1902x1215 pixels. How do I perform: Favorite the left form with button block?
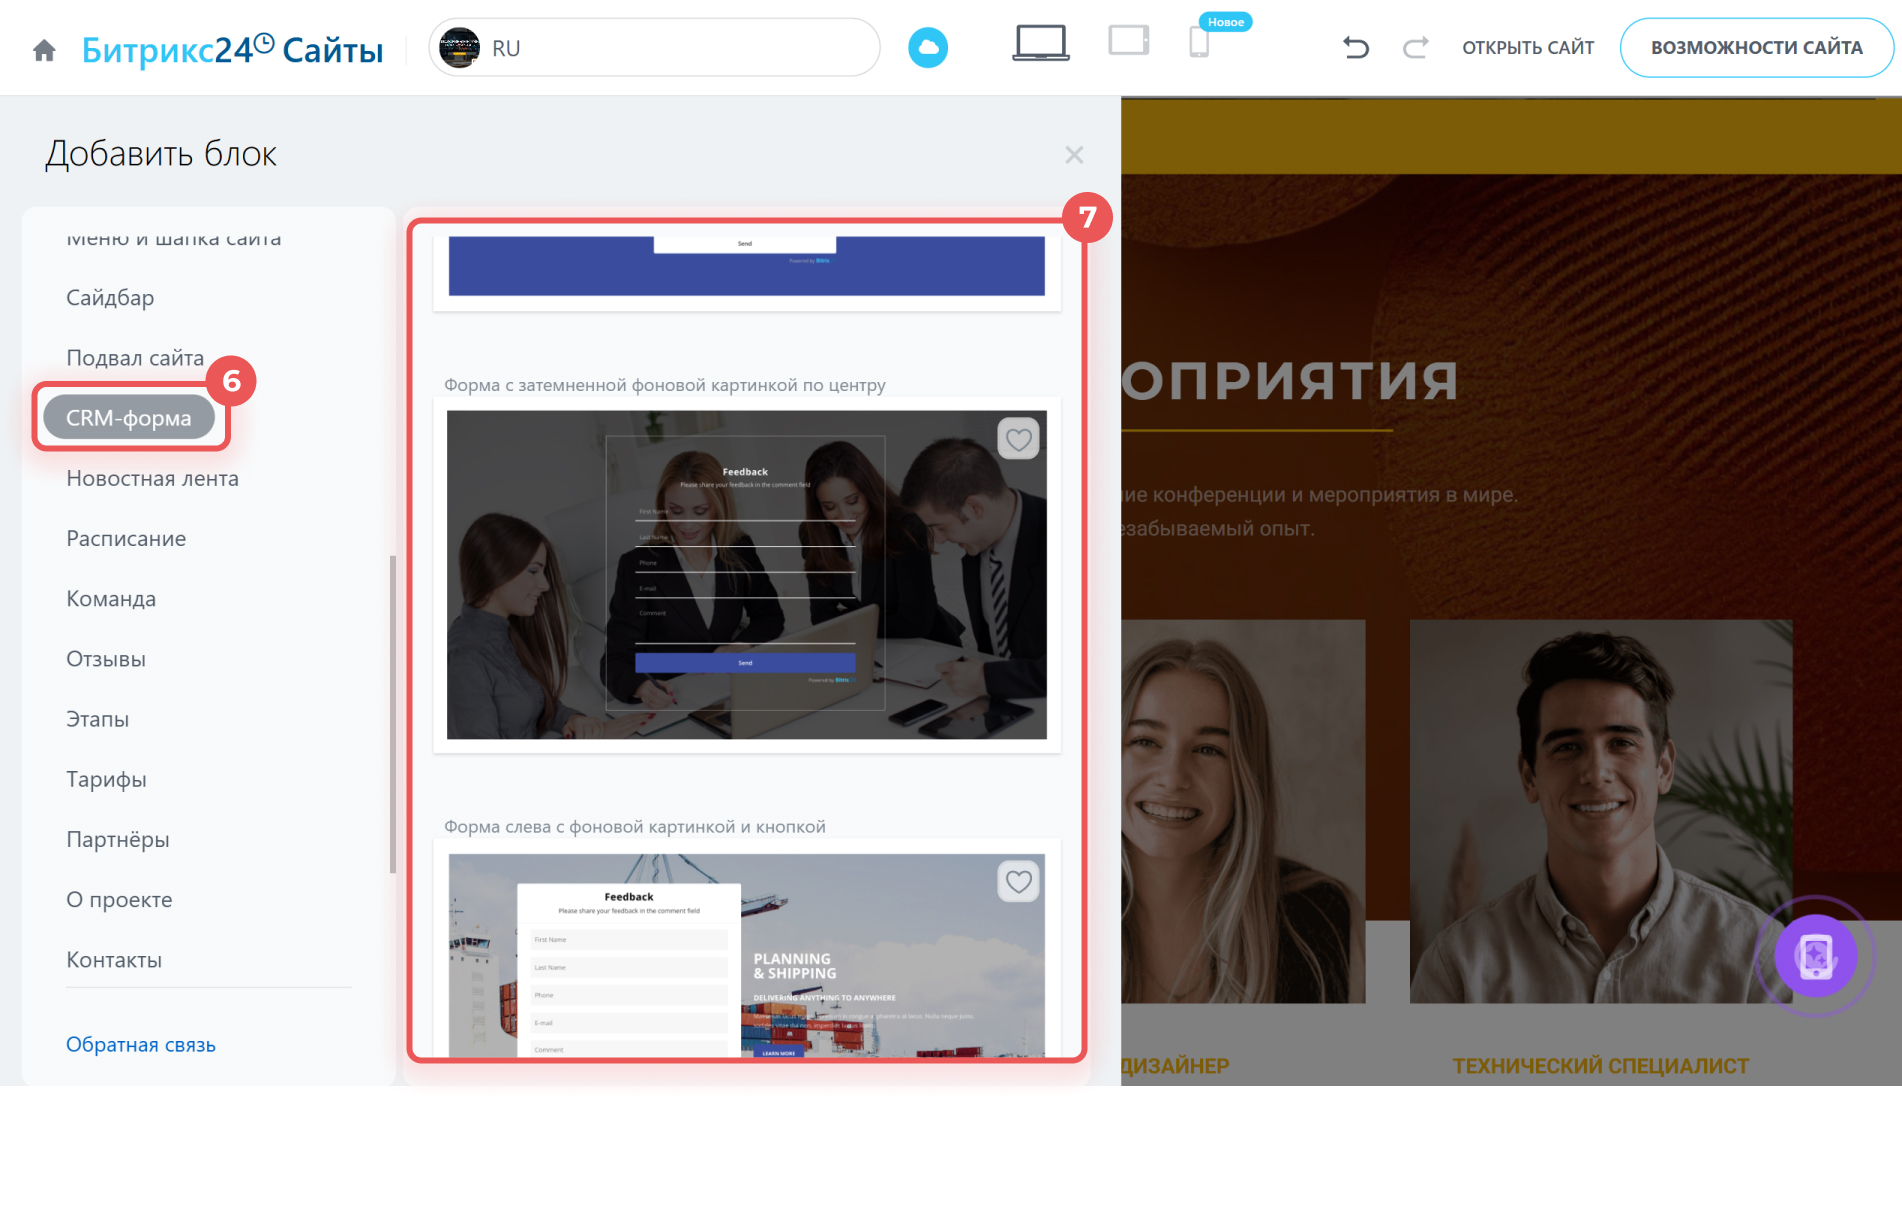1018,882
